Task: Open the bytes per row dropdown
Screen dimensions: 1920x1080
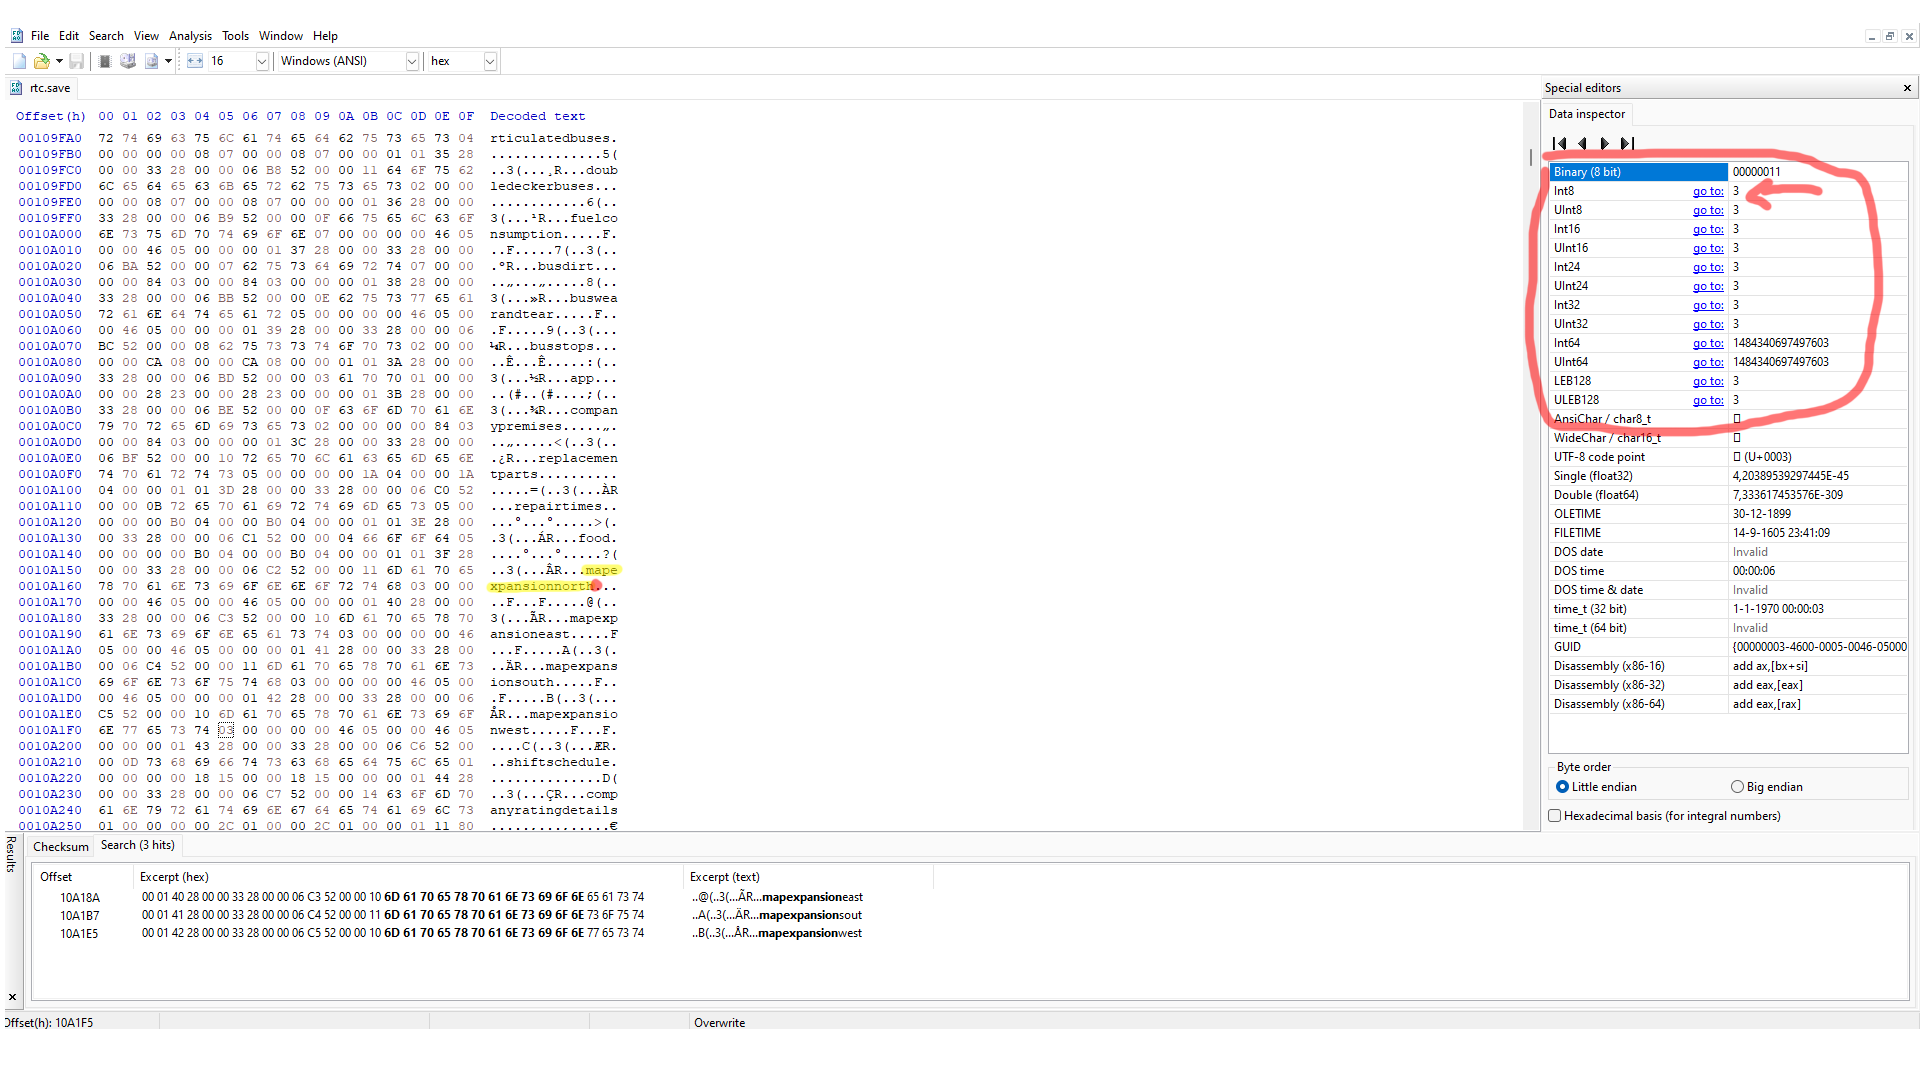Action: (x=262, y=61)
